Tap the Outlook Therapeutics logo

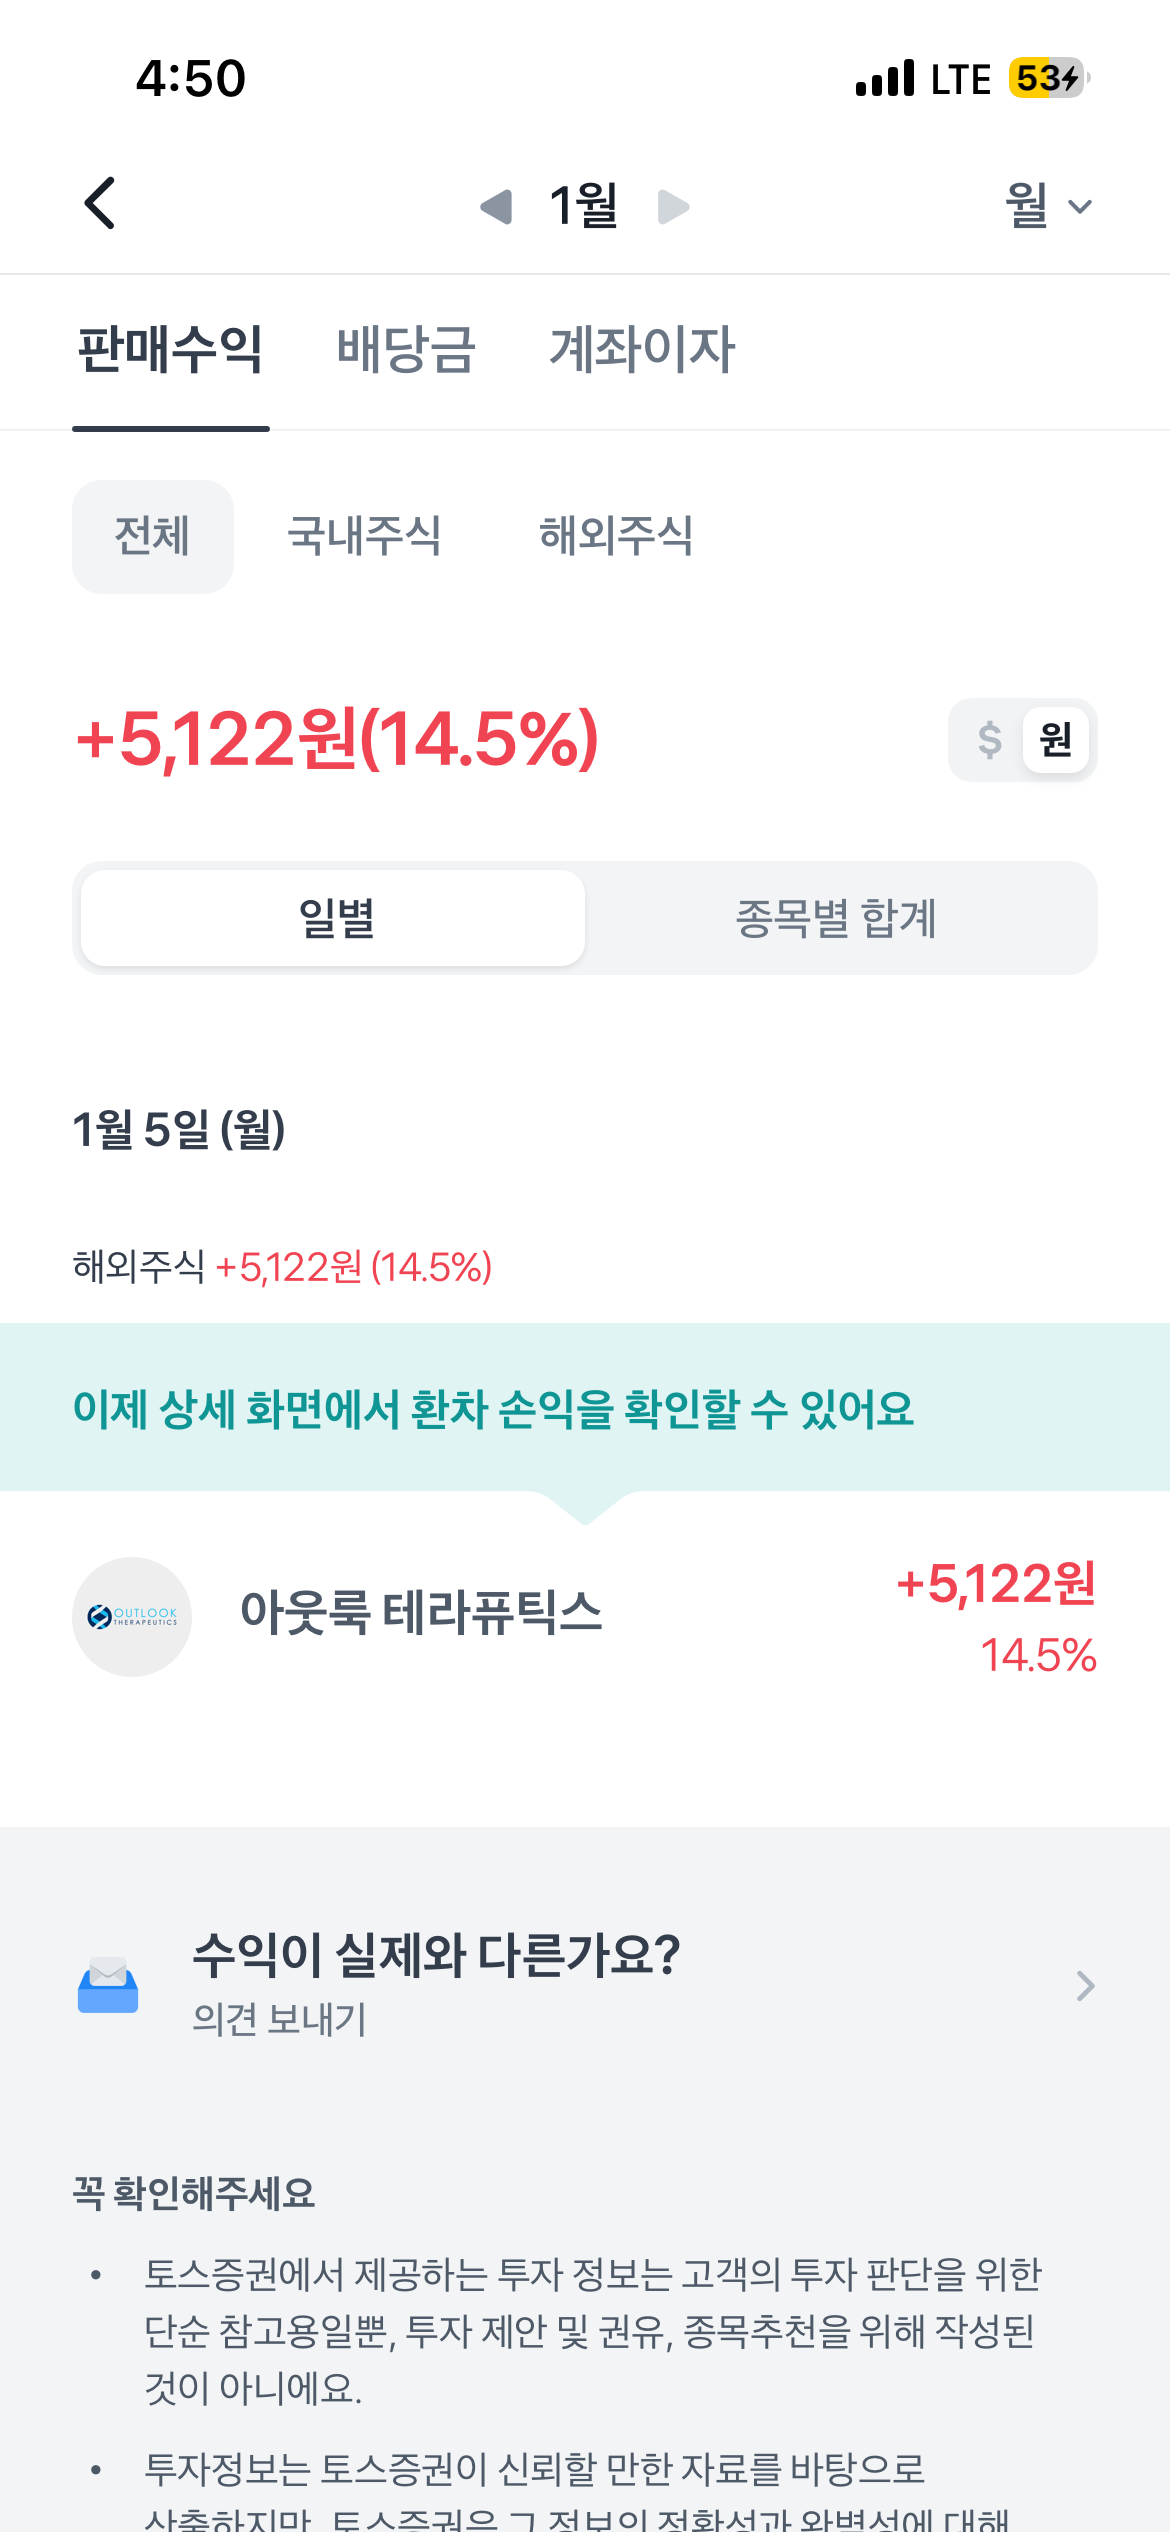[132, 1616]
